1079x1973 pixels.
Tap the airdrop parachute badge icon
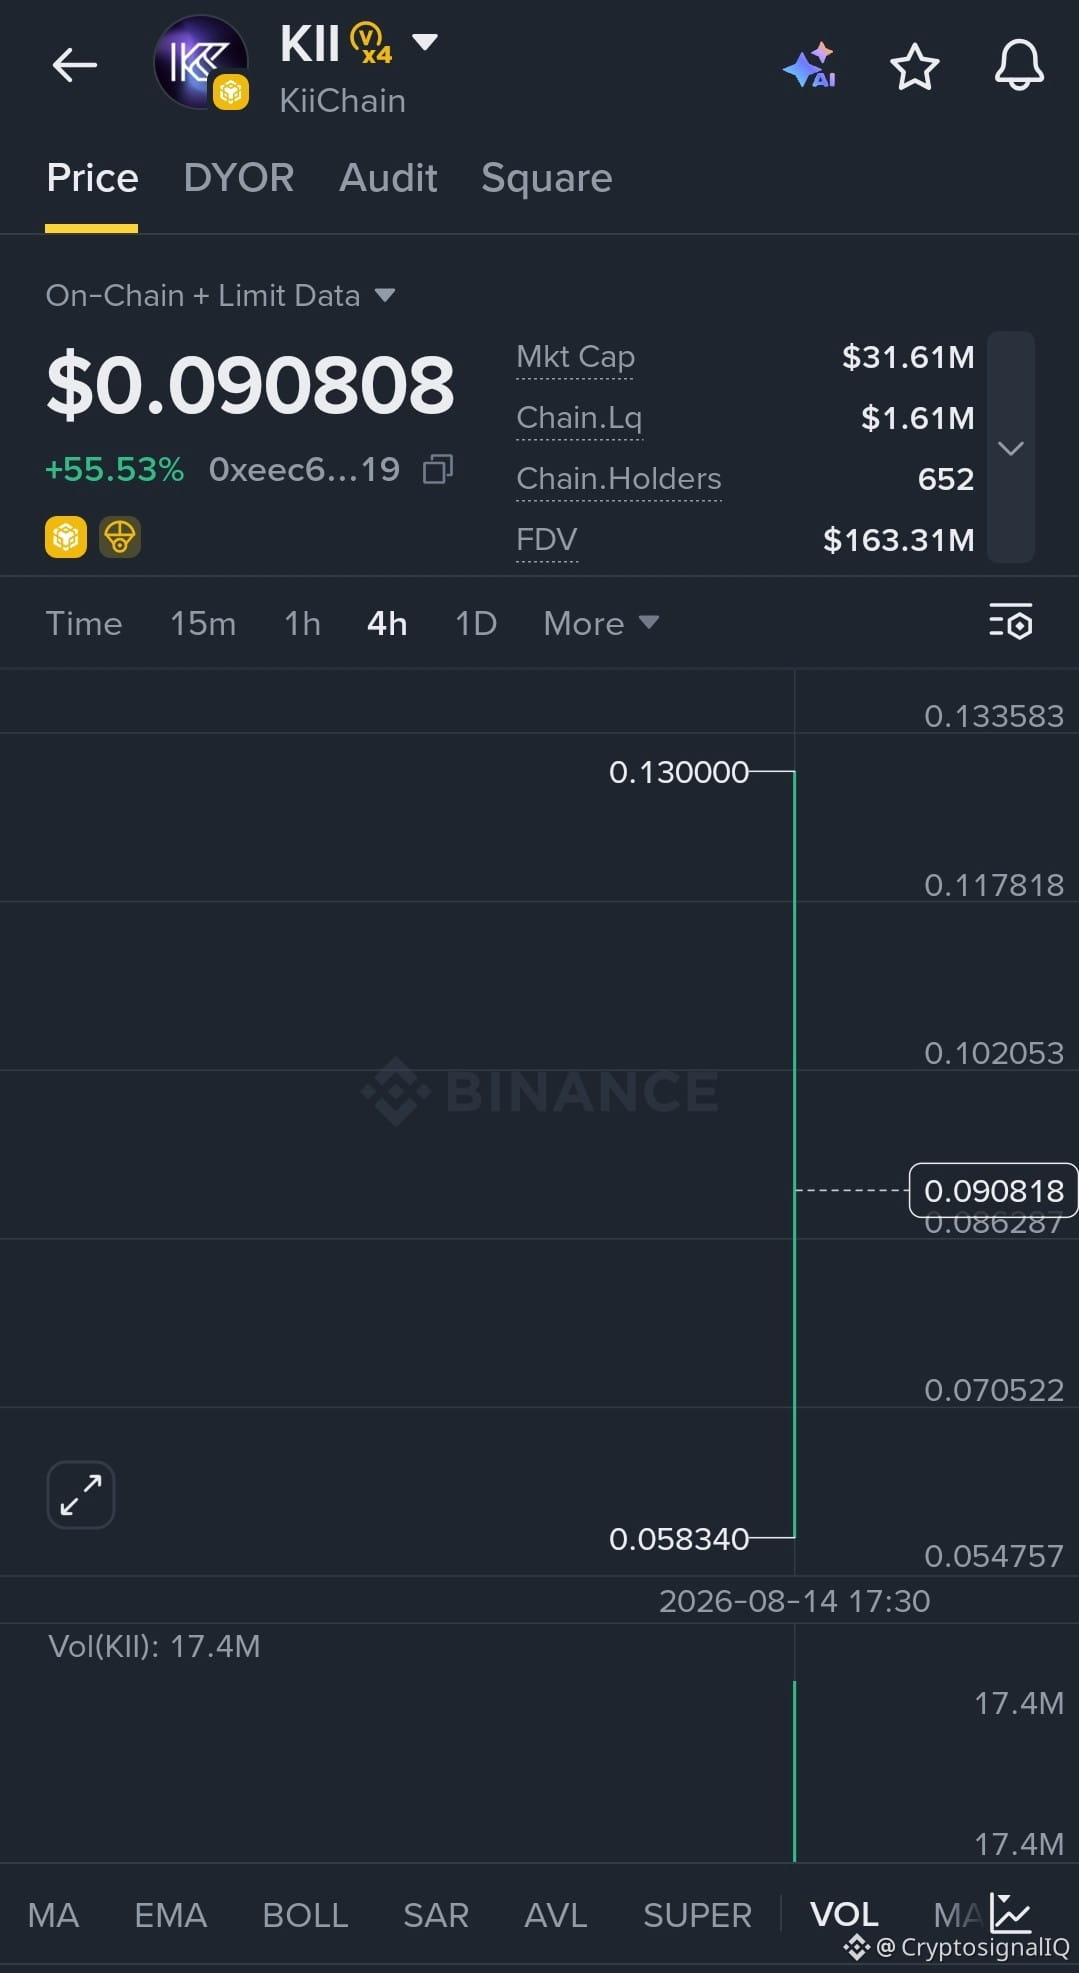(120, 537)
